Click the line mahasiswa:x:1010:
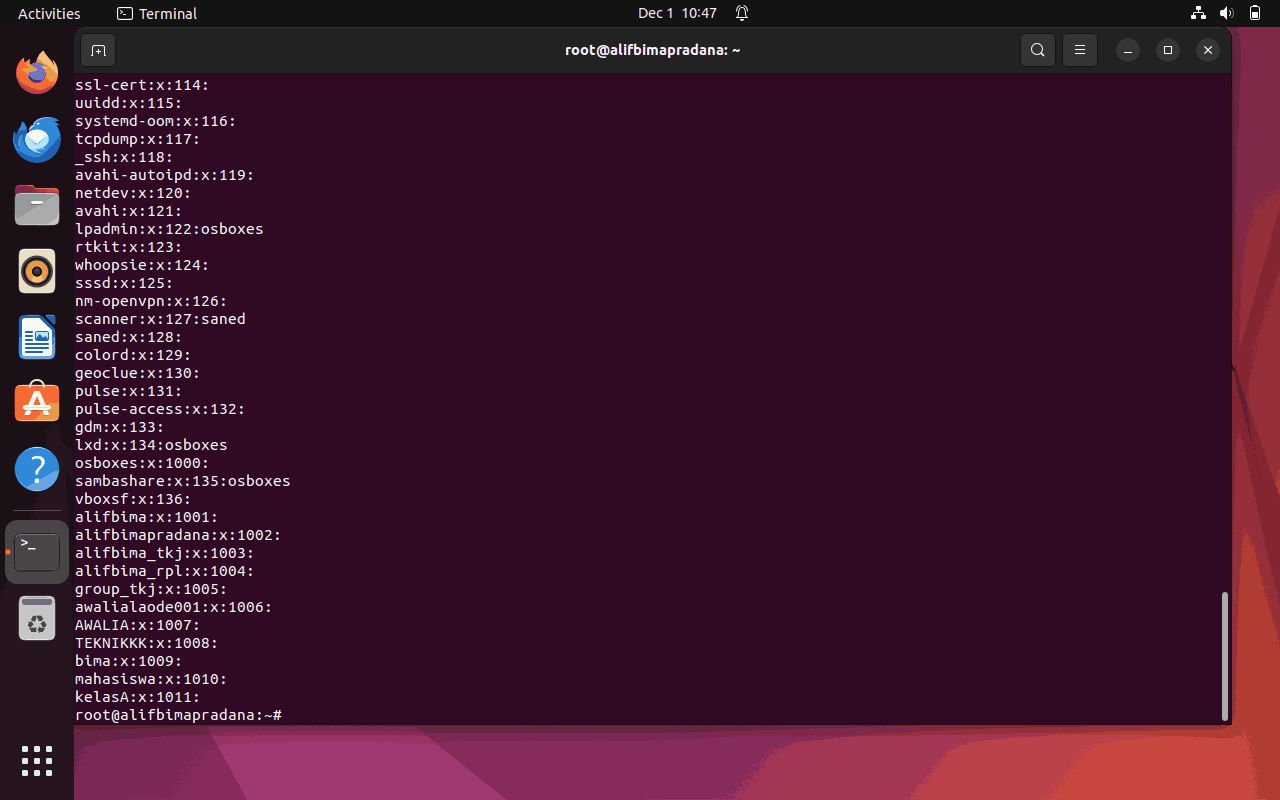This screenshot has width=1280, height=800. [151, 679]
